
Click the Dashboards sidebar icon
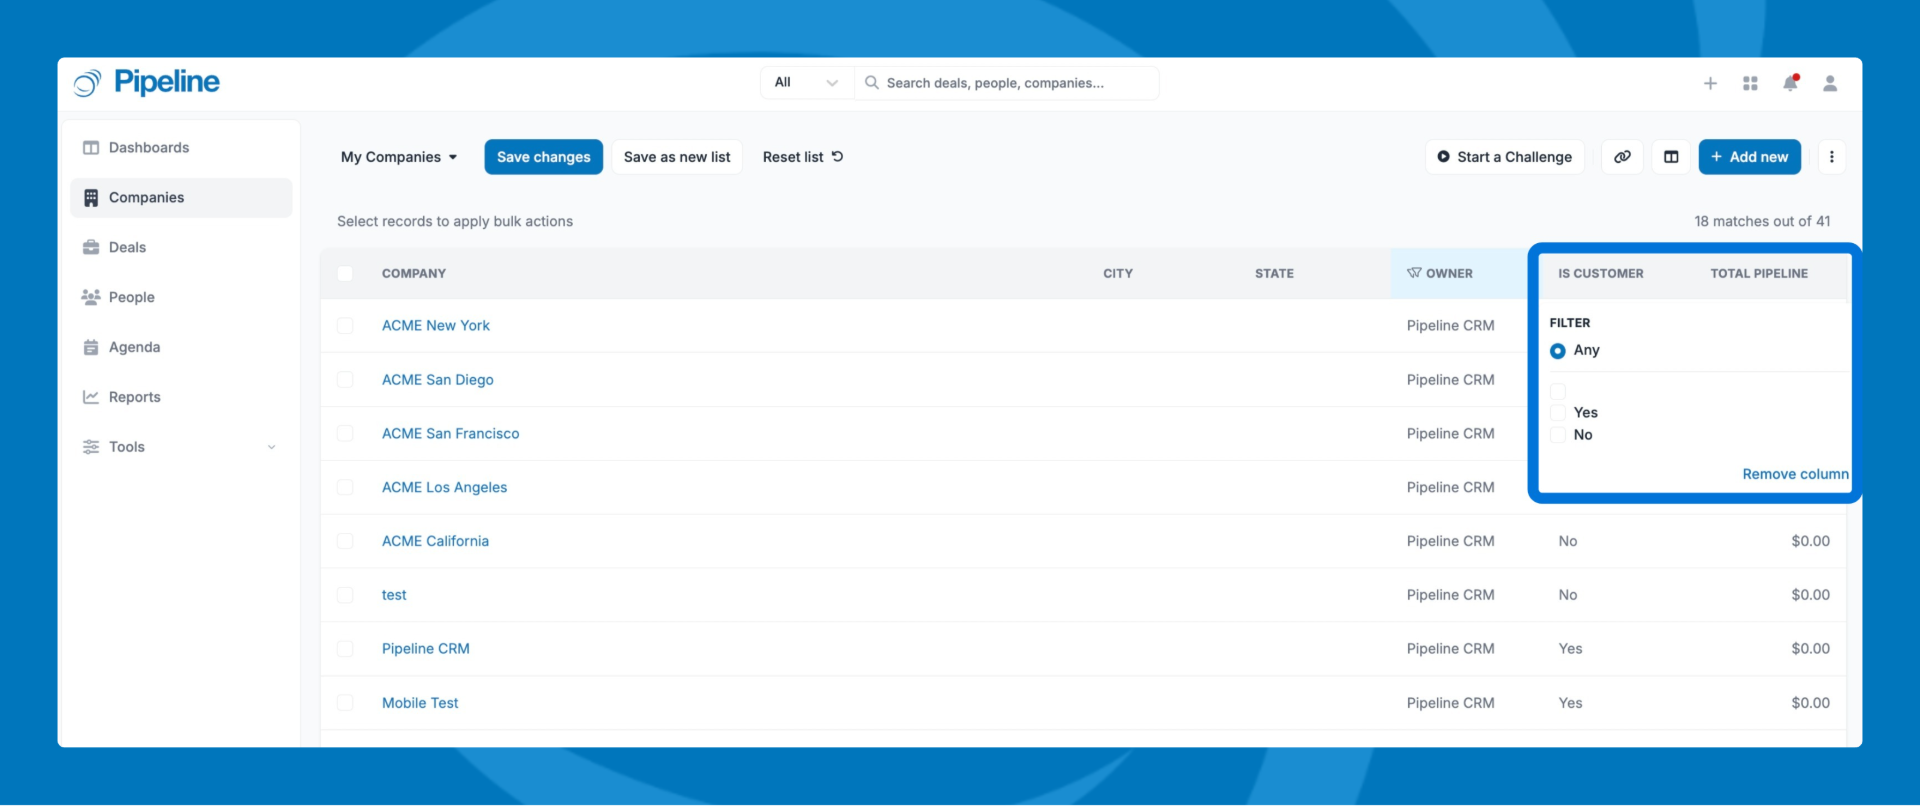(x=91, y=148)
